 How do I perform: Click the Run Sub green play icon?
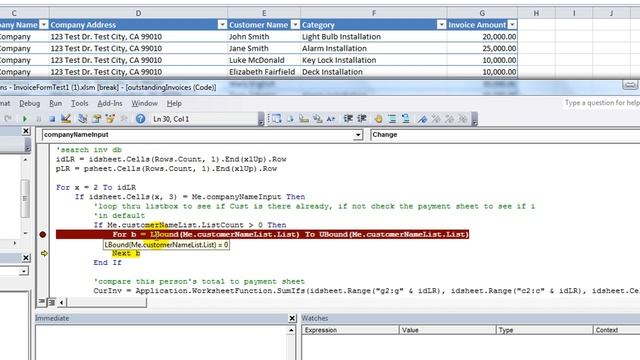click(24, 119)
